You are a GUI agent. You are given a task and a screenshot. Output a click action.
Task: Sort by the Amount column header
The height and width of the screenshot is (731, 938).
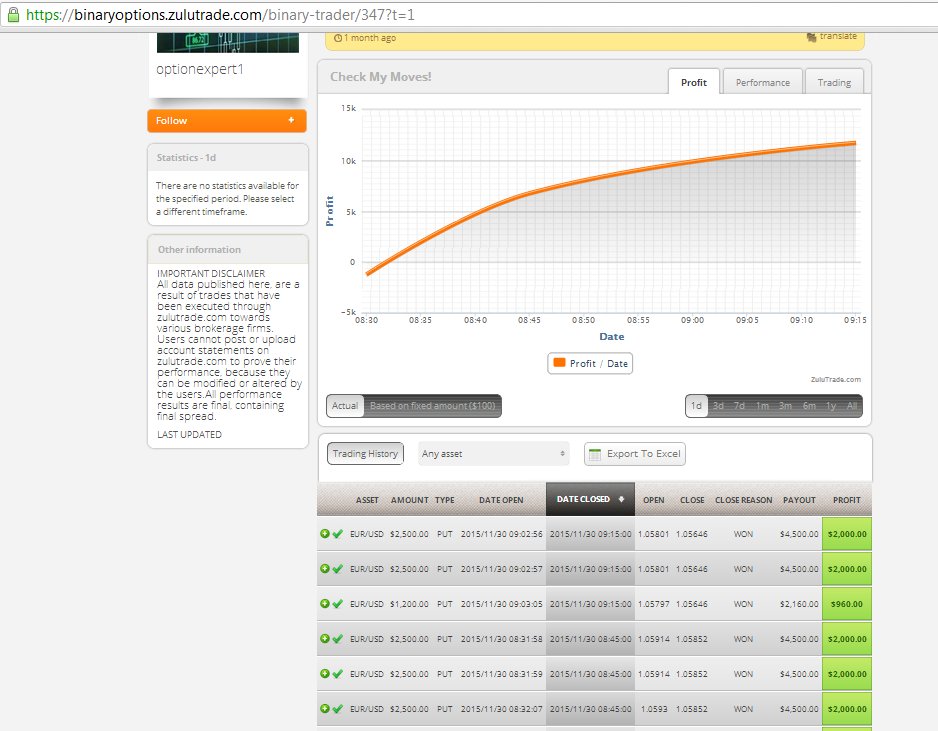410,500
